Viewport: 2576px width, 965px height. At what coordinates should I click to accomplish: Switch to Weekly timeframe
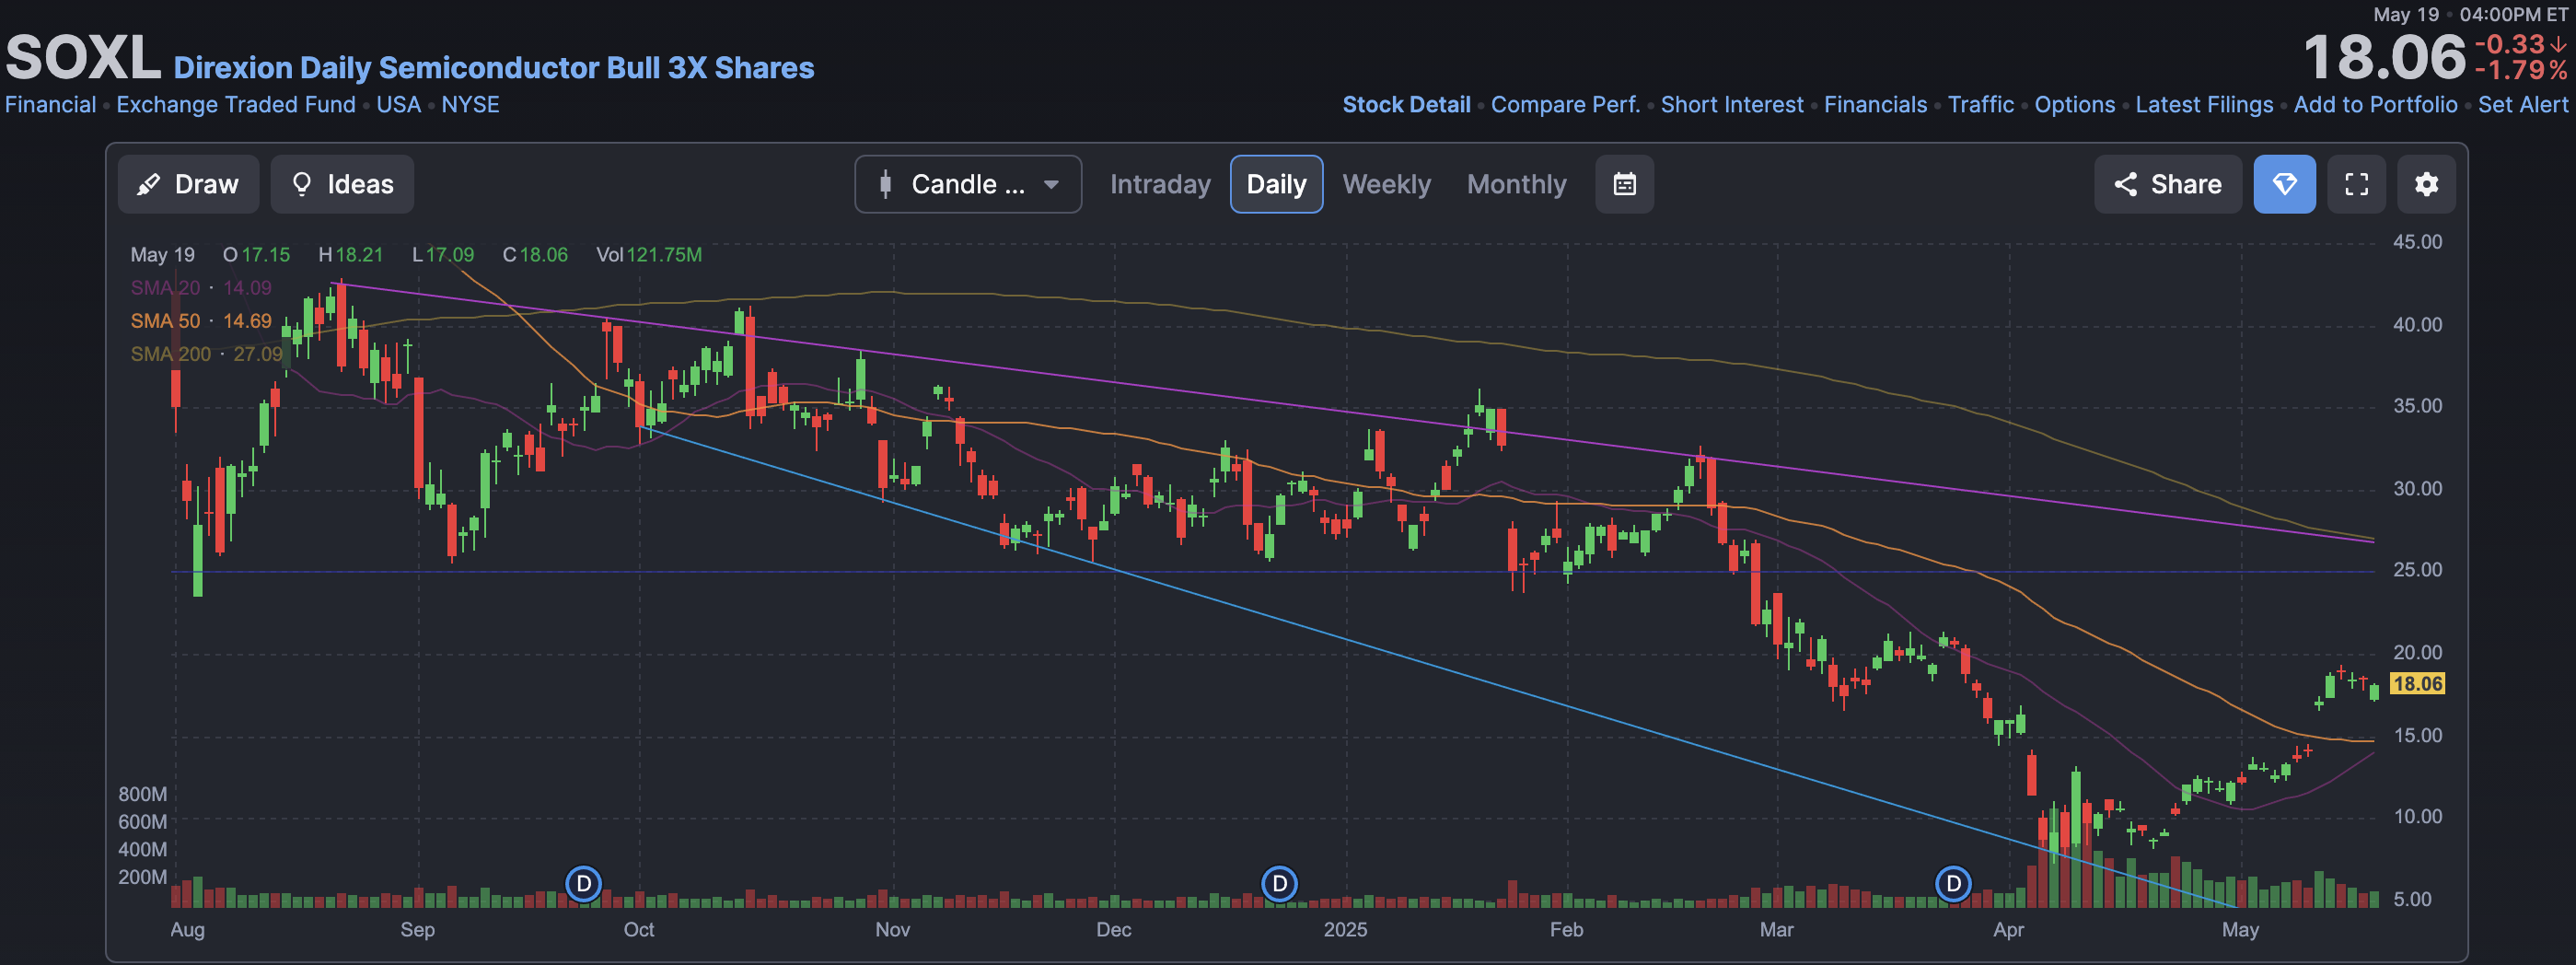coord(1386,184)
